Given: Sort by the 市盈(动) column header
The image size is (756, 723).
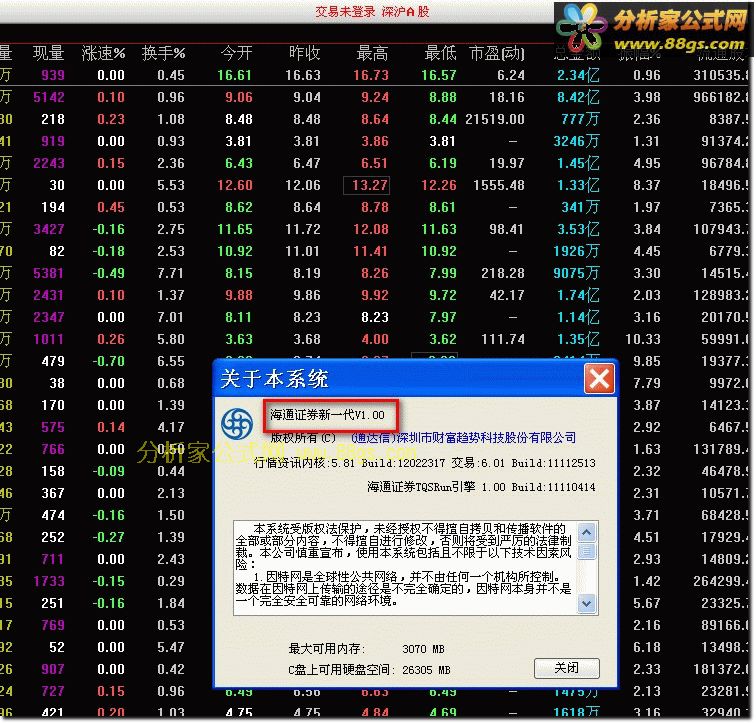Looking at the screenshot, I should 497,53.
